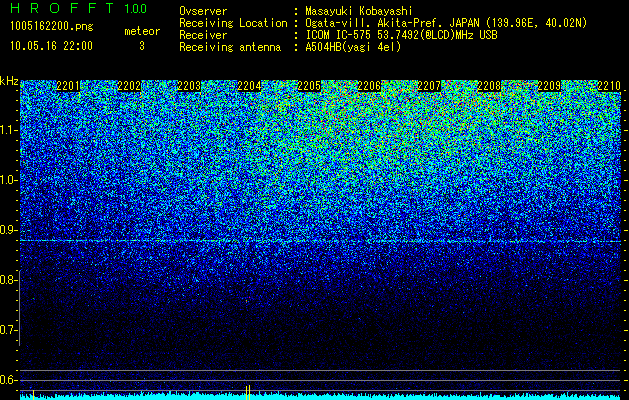Click the green 'meteor' label

click(142, 31)
